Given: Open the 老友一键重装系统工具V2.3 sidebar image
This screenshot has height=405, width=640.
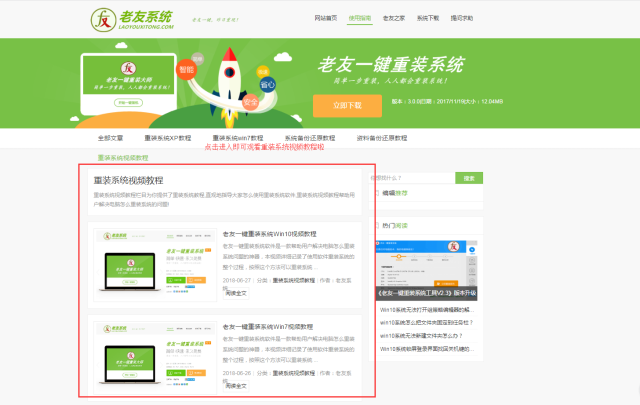Looking at the screenshot, I should coord(426,270).
